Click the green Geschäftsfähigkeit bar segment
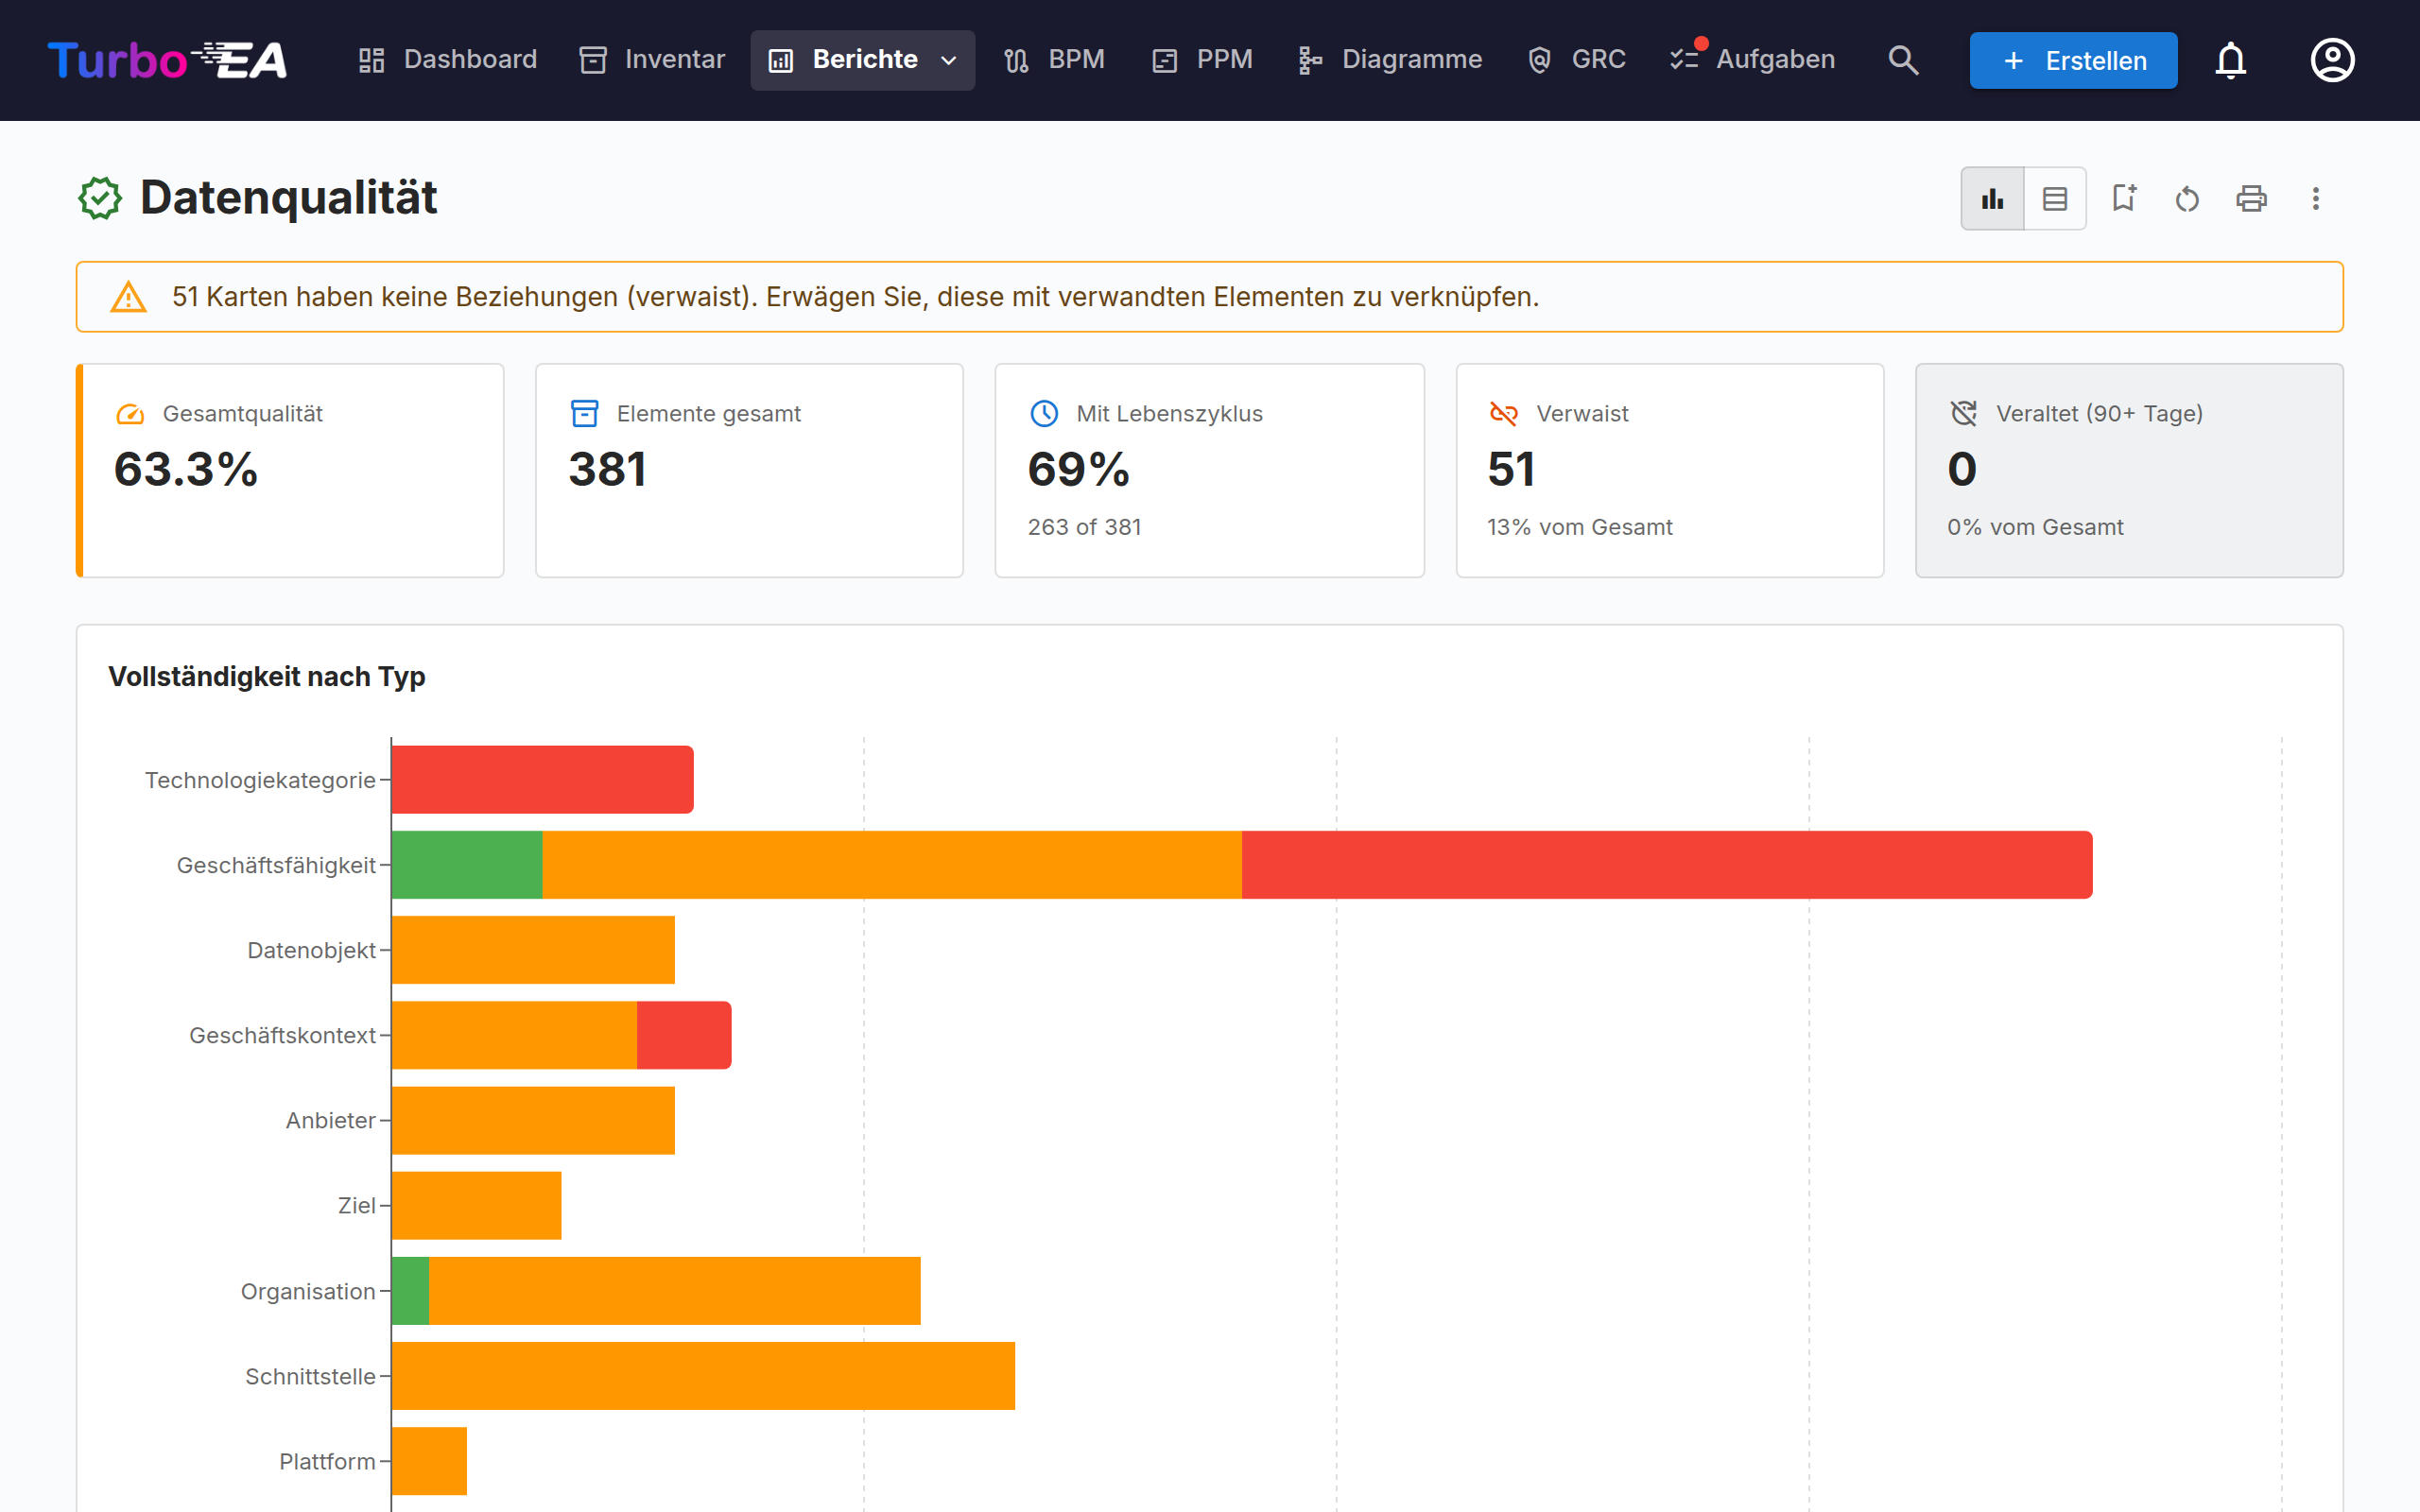The height and width of the screenshot is (1512, 2420). coord(467,864)
